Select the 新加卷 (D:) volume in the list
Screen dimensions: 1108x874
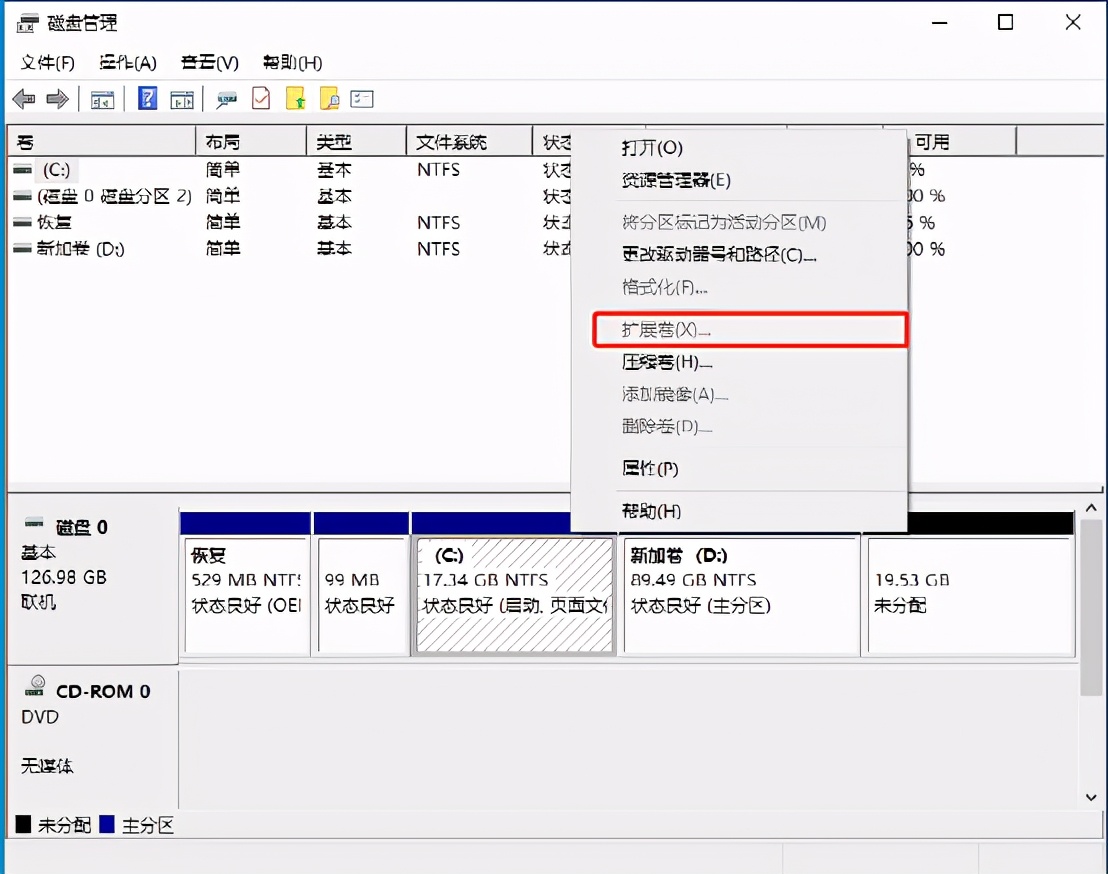click(x=81, y=249)
